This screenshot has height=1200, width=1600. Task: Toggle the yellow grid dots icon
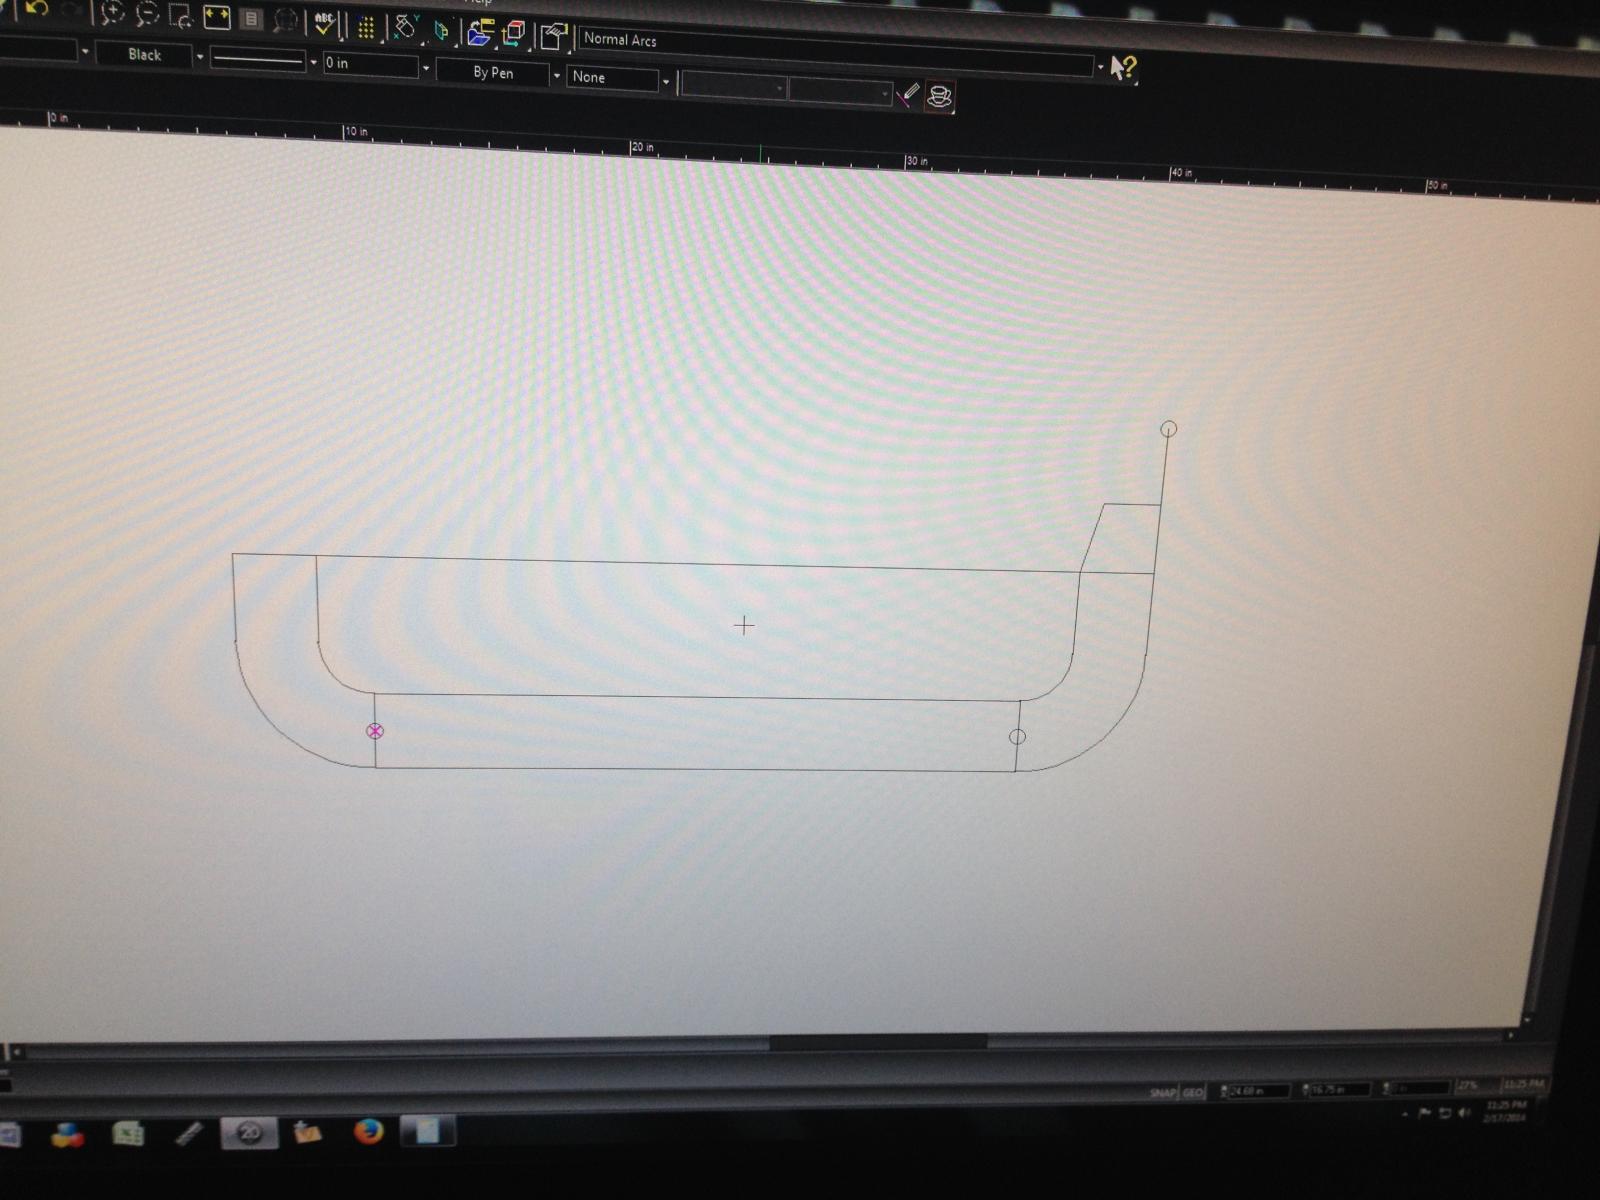click(x=366, y=27)
